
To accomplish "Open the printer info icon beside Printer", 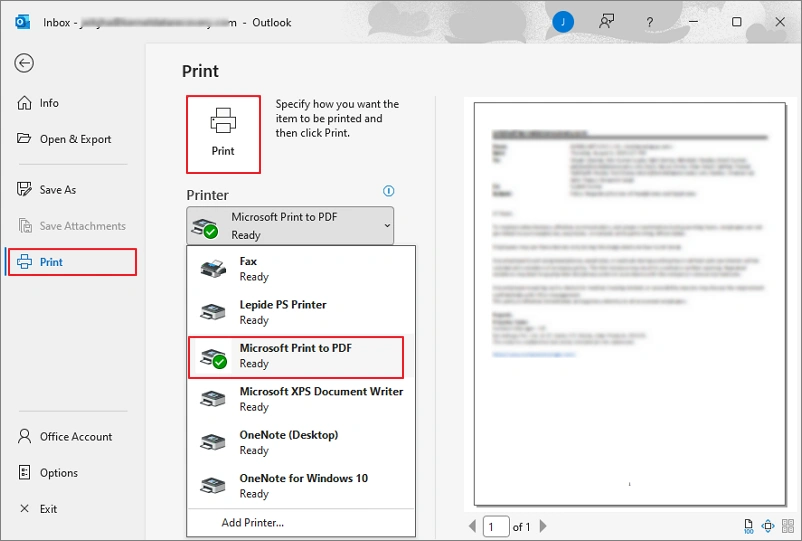I will pos(389,191).
